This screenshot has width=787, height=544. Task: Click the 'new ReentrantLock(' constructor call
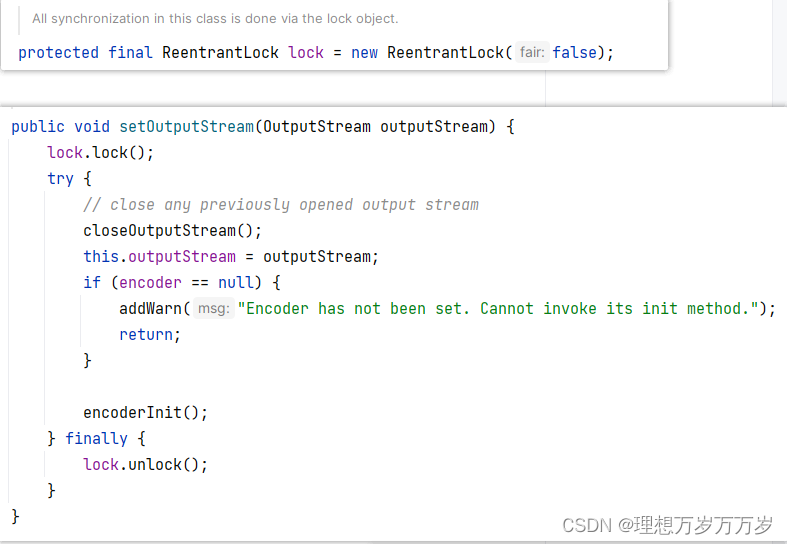click(431, 52)
